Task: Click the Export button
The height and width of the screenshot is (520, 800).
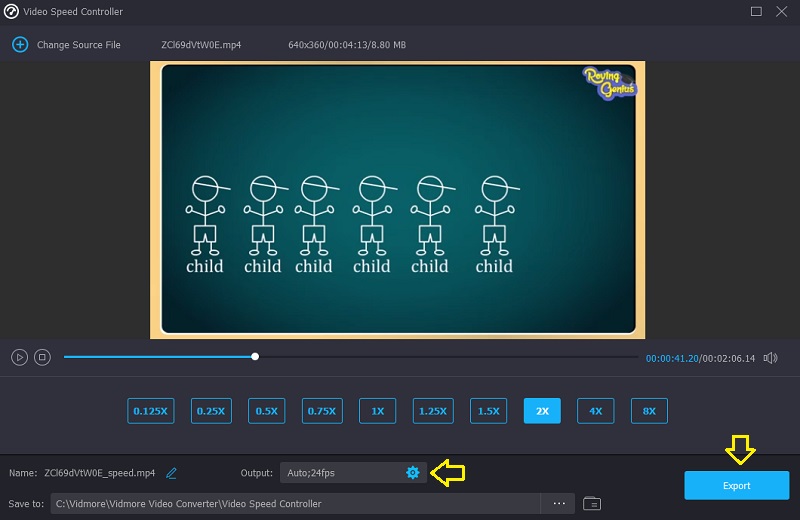Action: point(736,486)
